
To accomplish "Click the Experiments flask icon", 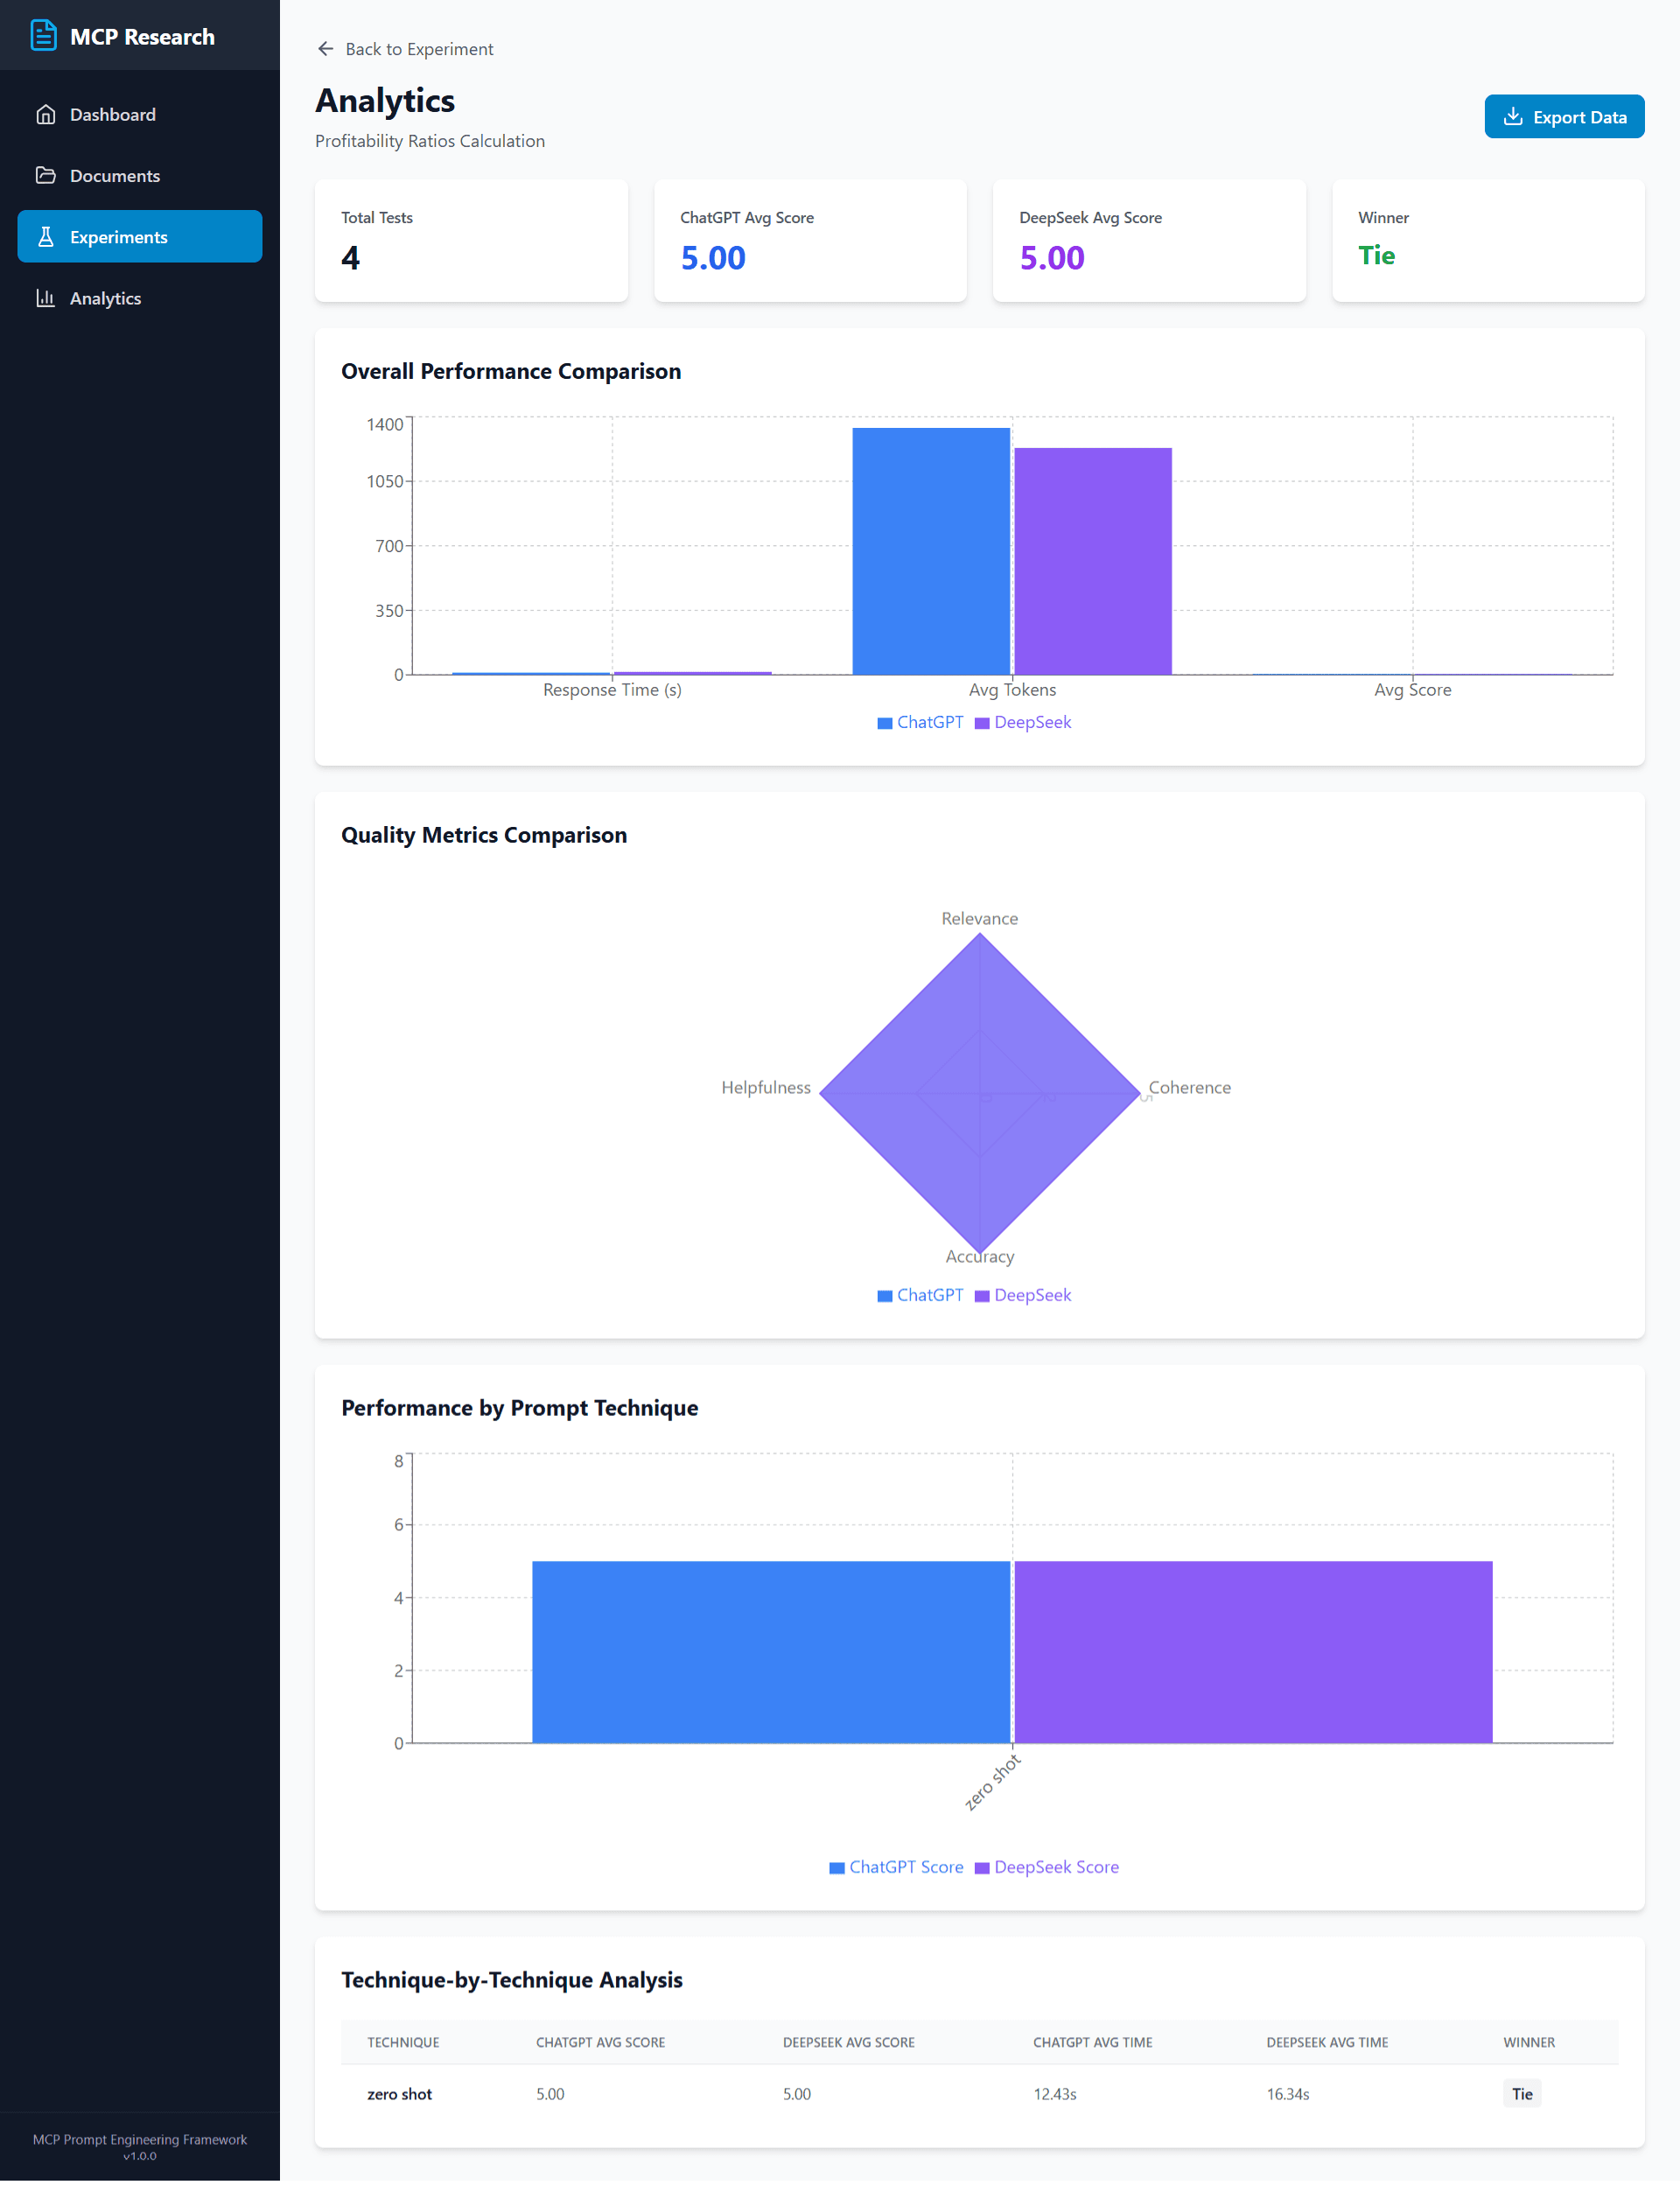I will pos(47,236).
